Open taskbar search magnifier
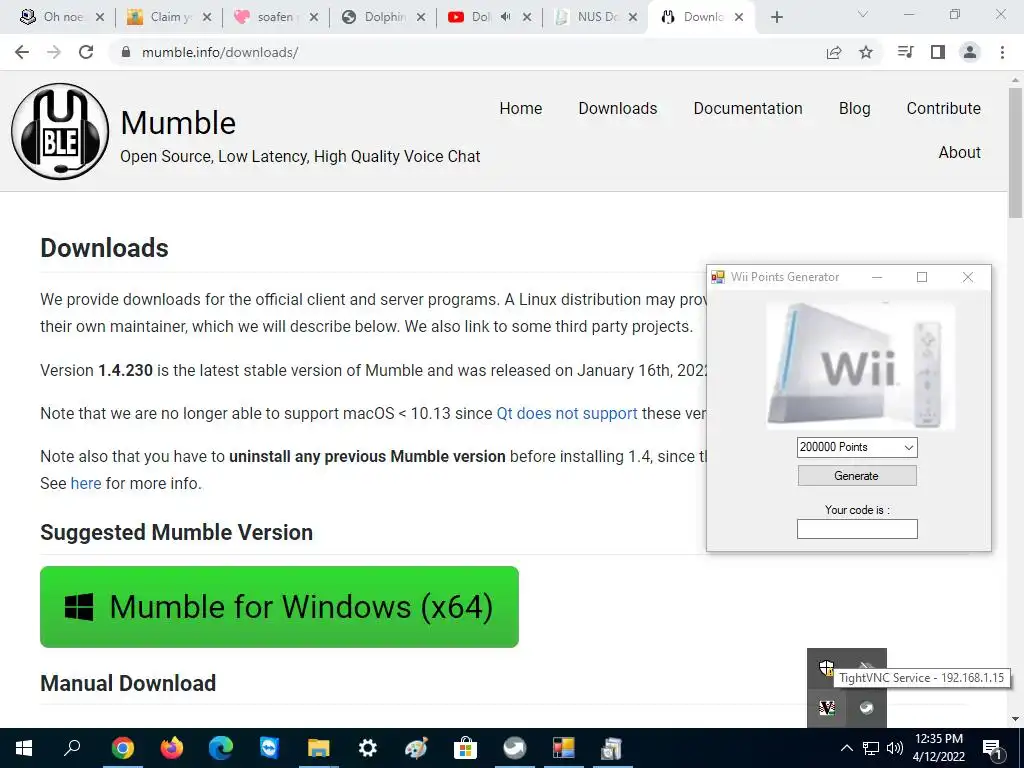 point(72,748)
